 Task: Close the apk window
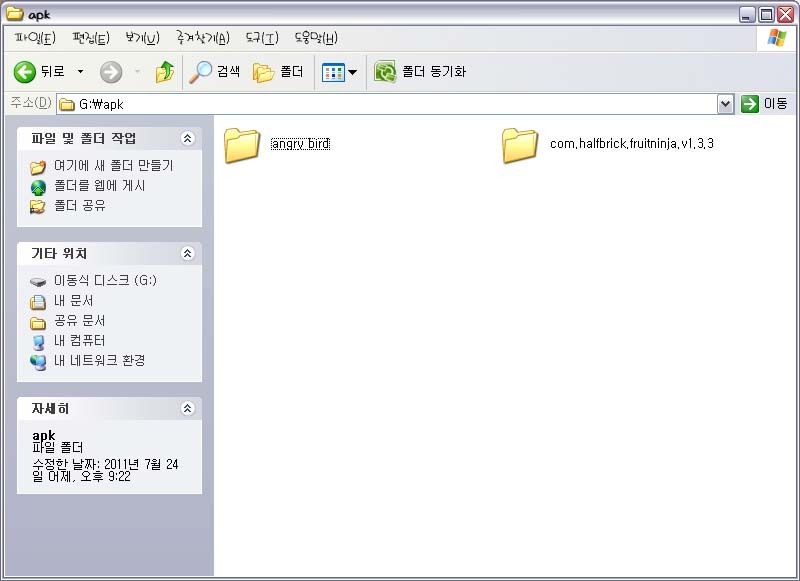[x=785, y=14]
